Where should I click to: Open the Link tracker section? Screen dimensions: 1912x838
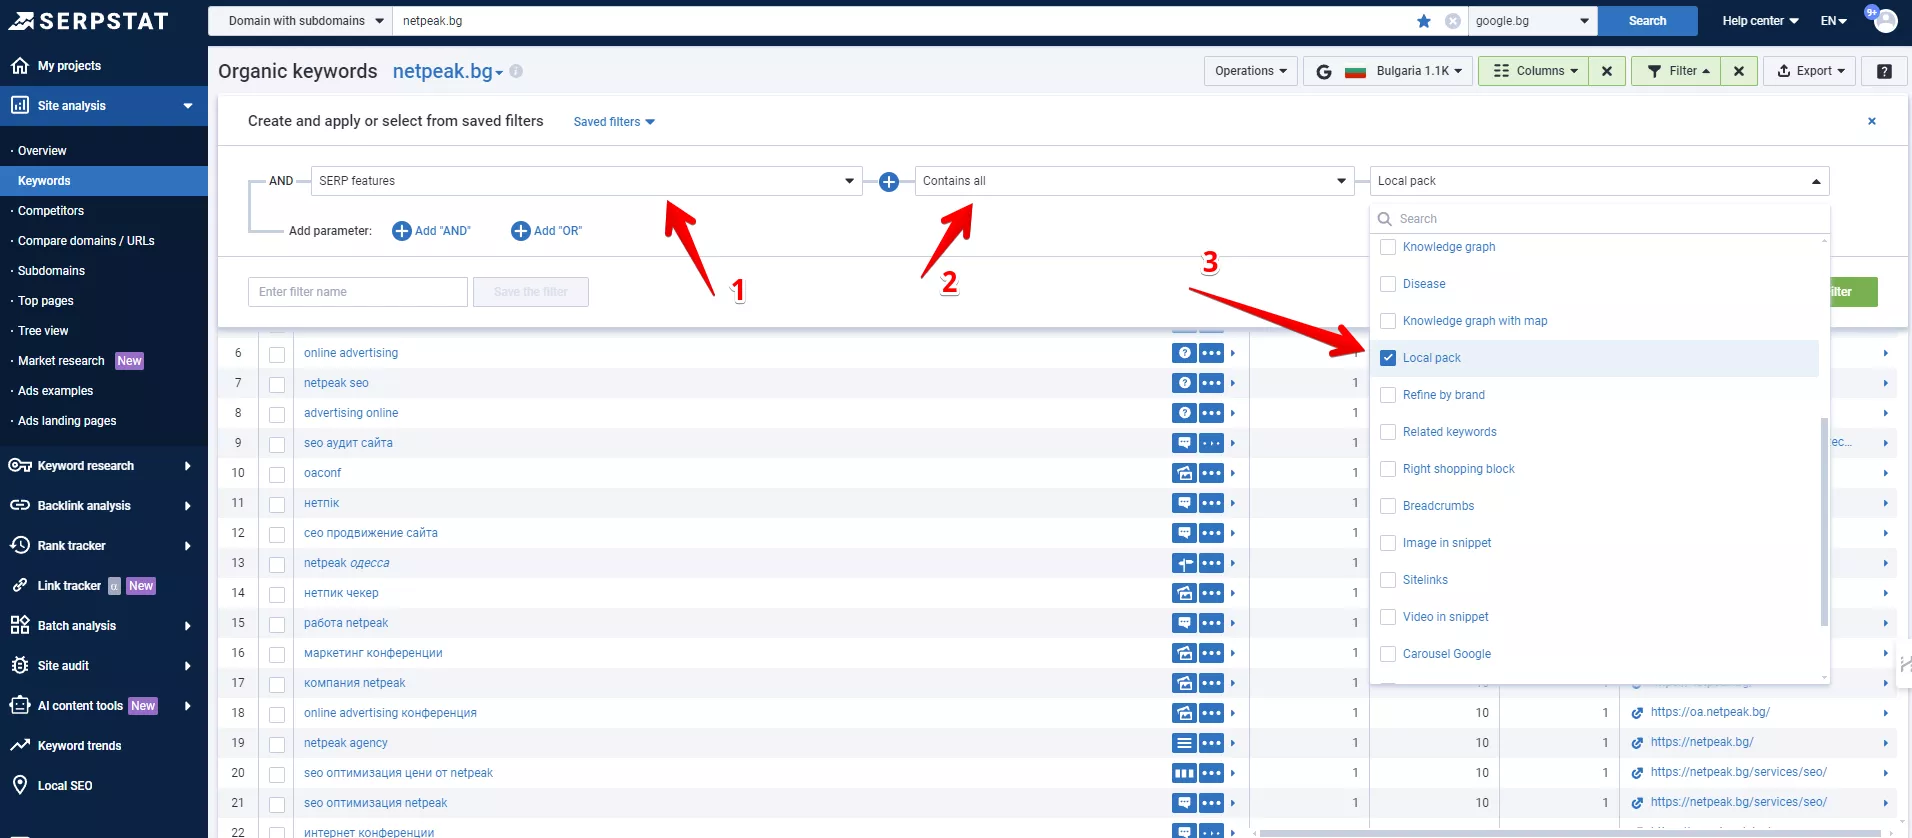[104, 586]
